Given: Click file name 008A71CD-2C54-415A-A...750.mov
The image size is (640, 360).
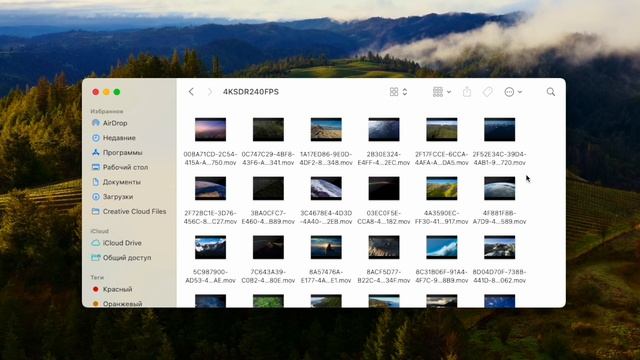Looking at the screenshot, I should coord(210,158).
